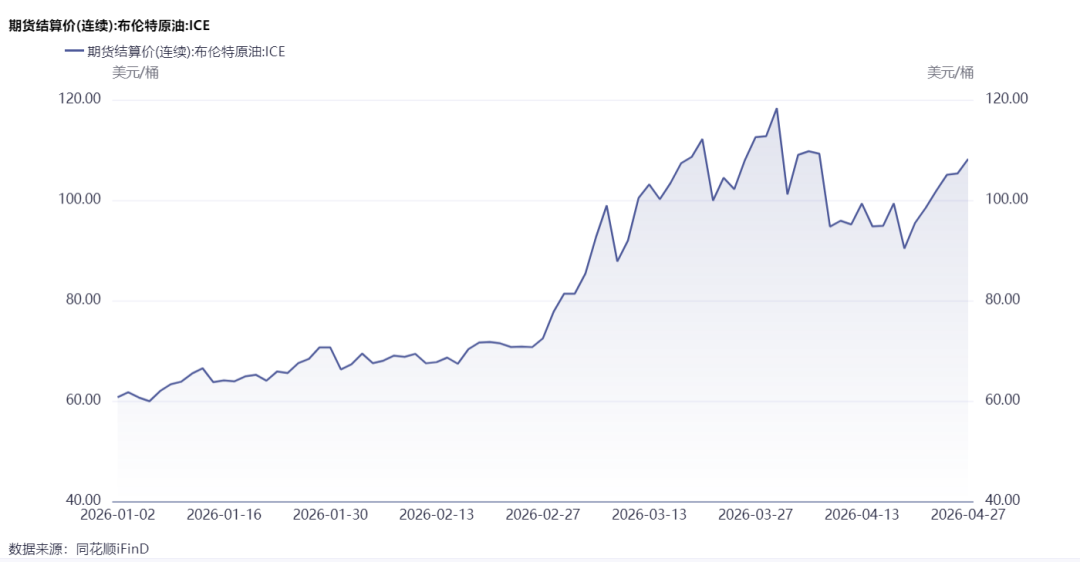Click right y-axis value 100.00
This screenshot has height=562, width=1080.
(1006, 199)
